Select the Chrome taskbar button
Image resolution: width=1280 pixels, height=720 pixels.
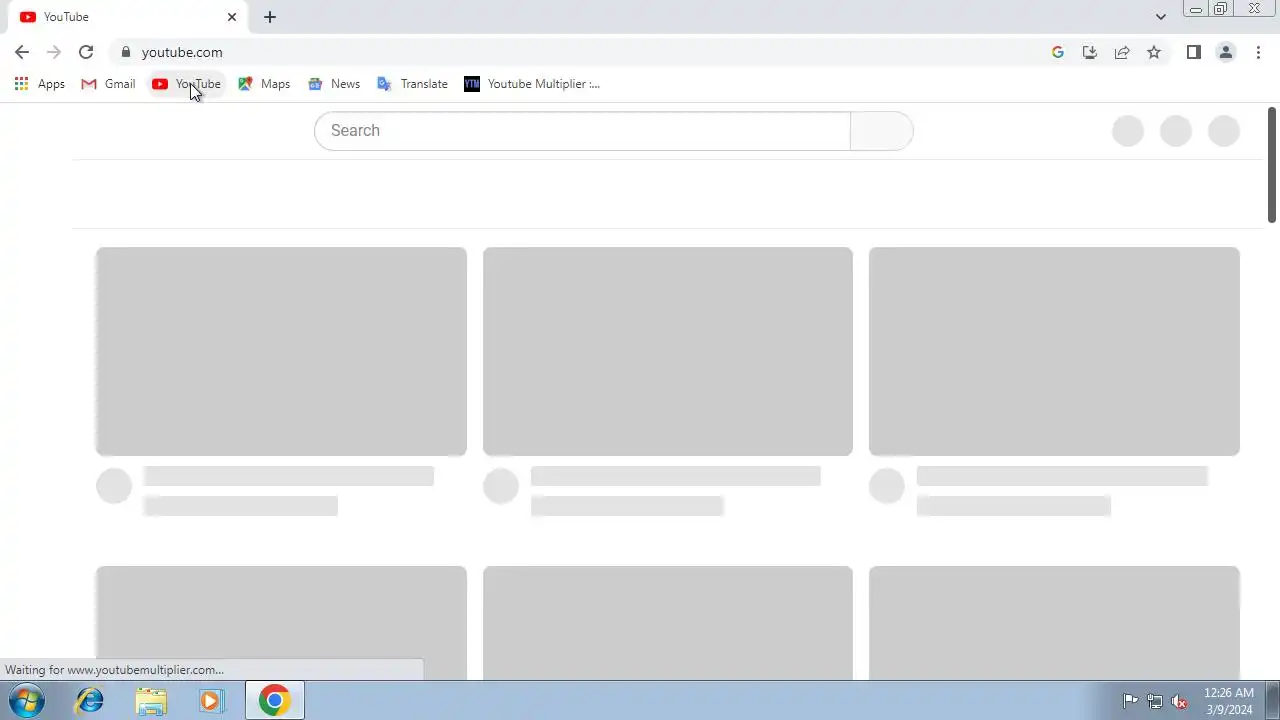click(274, 701)
